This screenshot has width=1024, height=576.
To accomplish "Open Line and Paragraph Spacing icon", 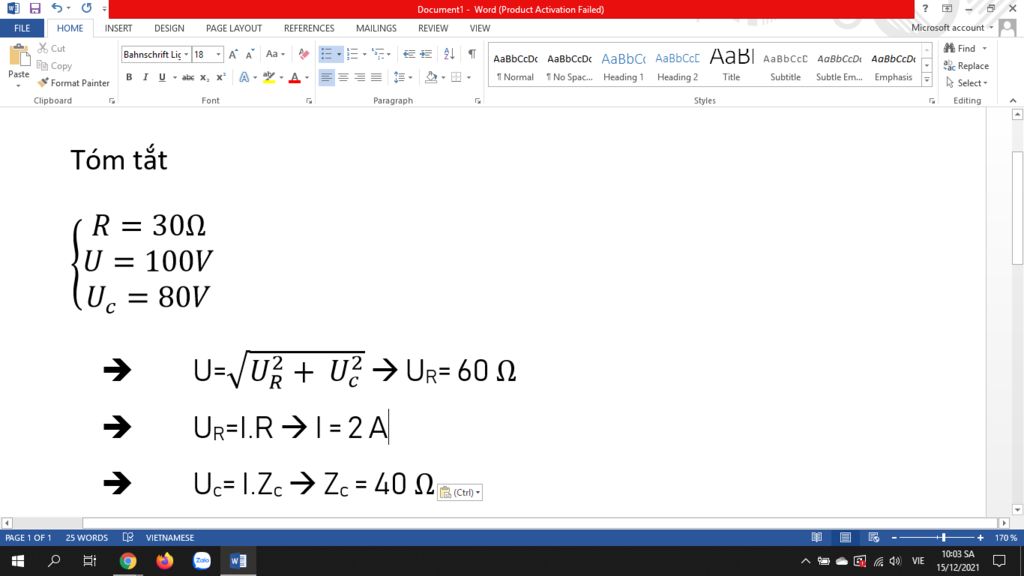I will tap(399, 77).
